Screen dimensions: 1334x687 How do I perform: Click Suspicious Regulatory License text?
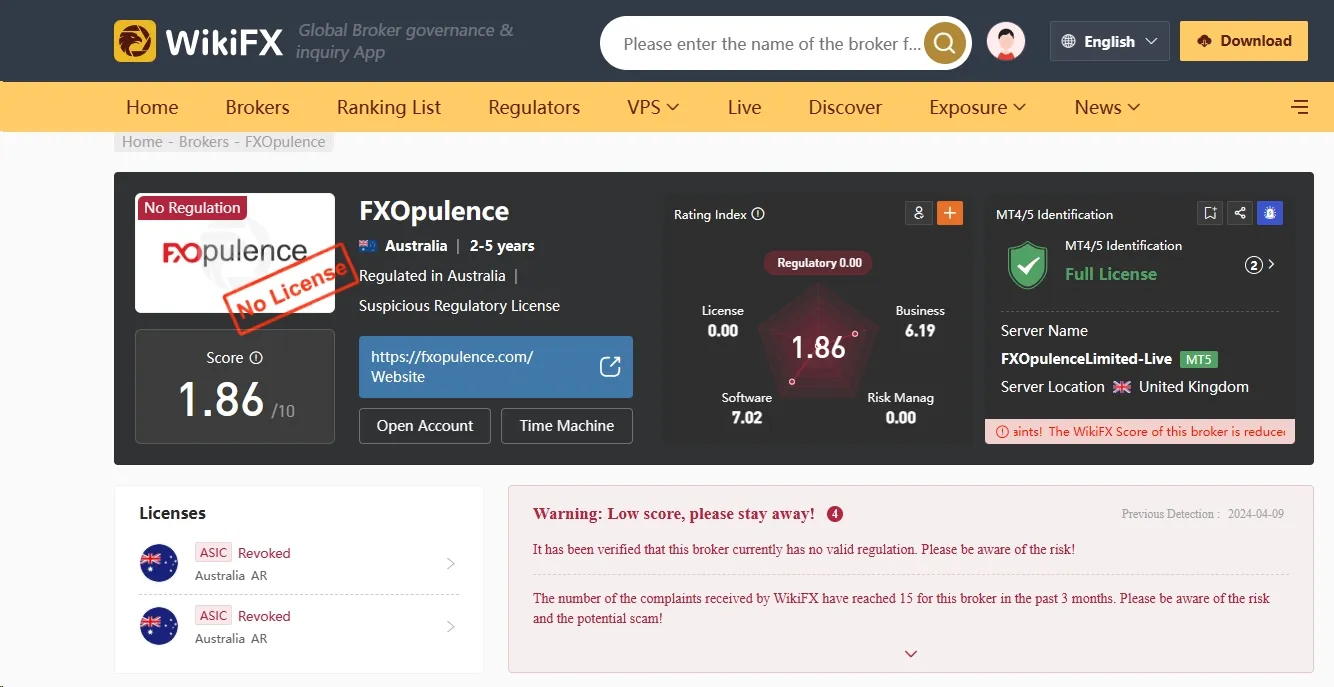459,306
